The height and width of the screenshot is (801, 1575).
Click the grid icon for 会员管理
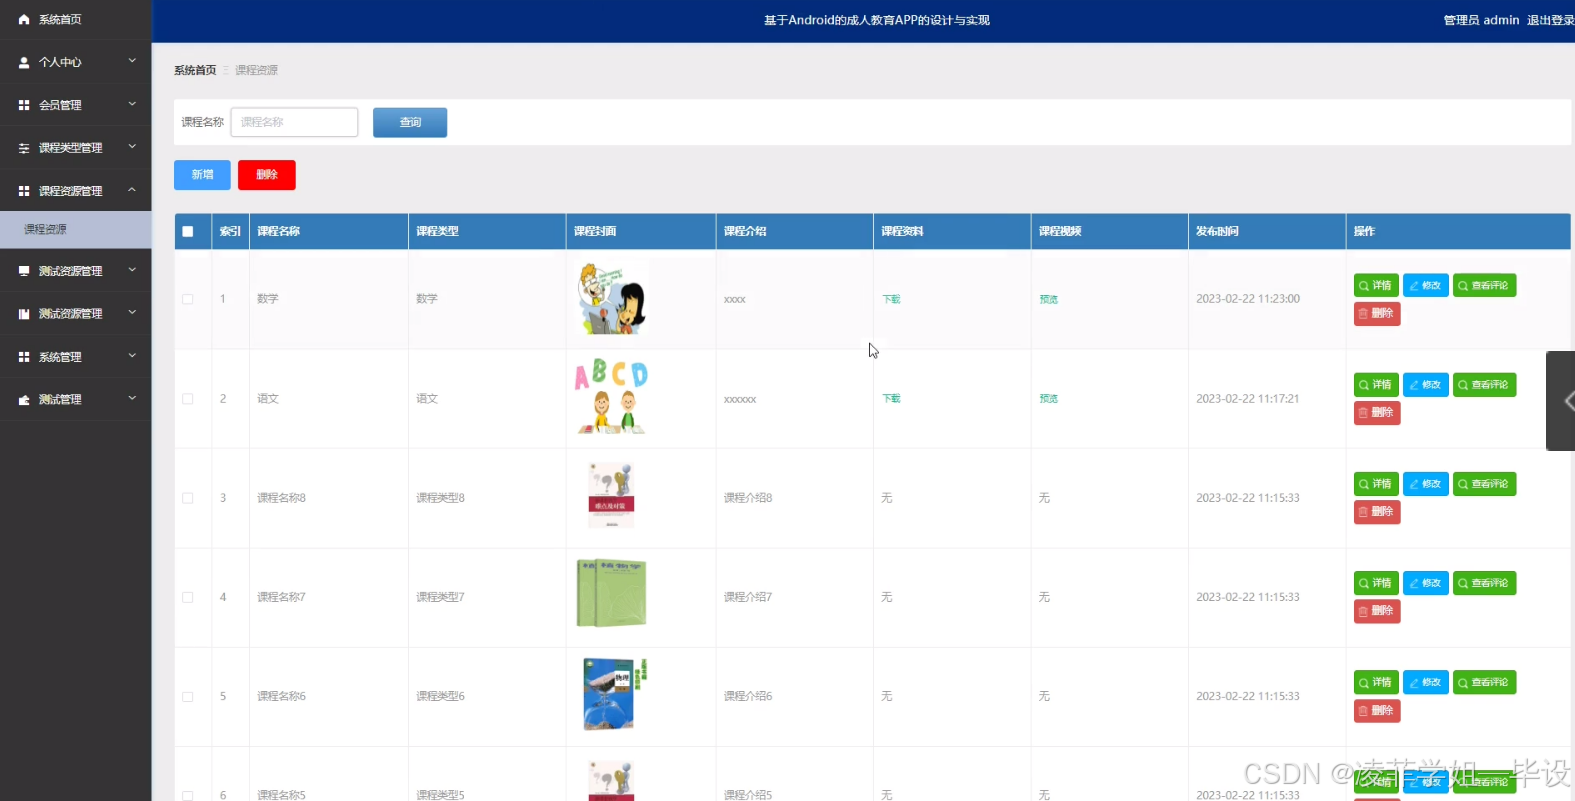click(x=24, y=105)
